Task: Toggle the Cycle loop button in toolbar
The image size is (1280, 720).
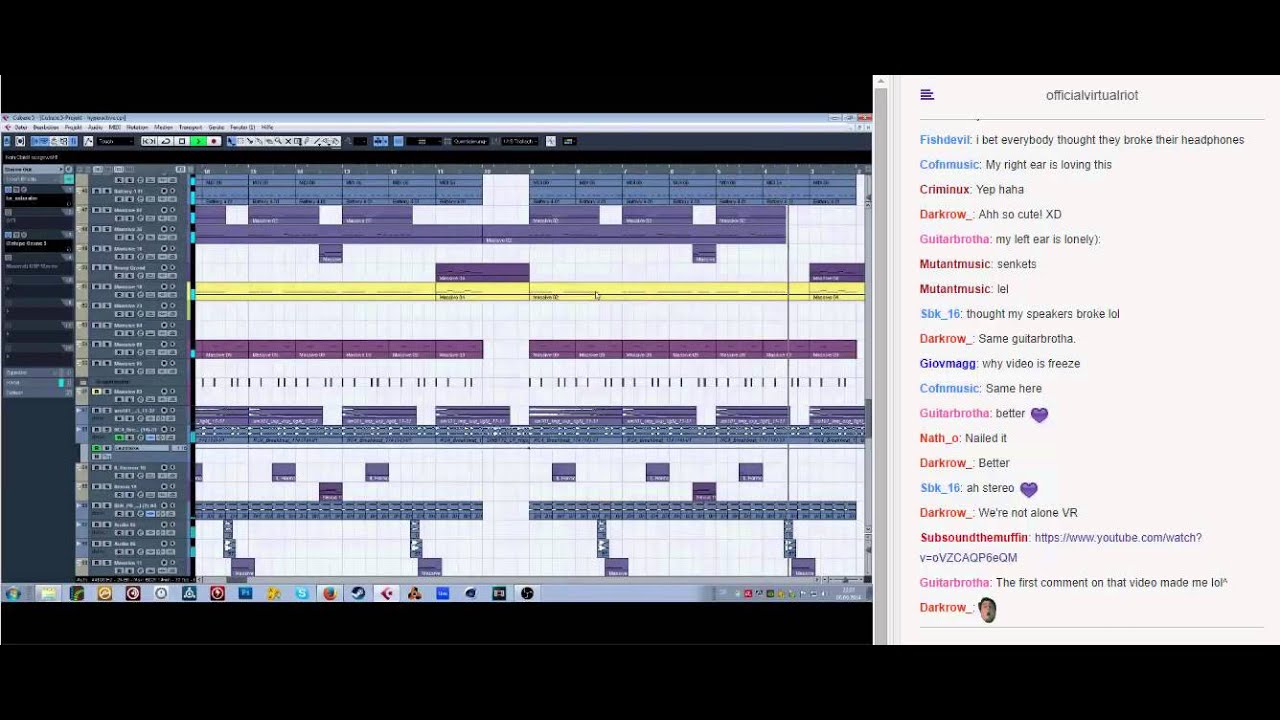Action: point(166,141)
